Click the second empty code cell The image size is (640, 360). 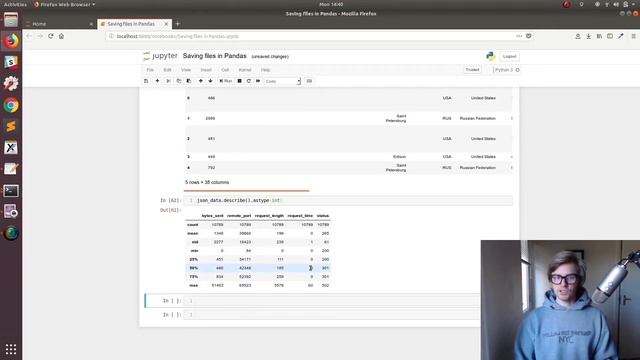coord(331,315)
